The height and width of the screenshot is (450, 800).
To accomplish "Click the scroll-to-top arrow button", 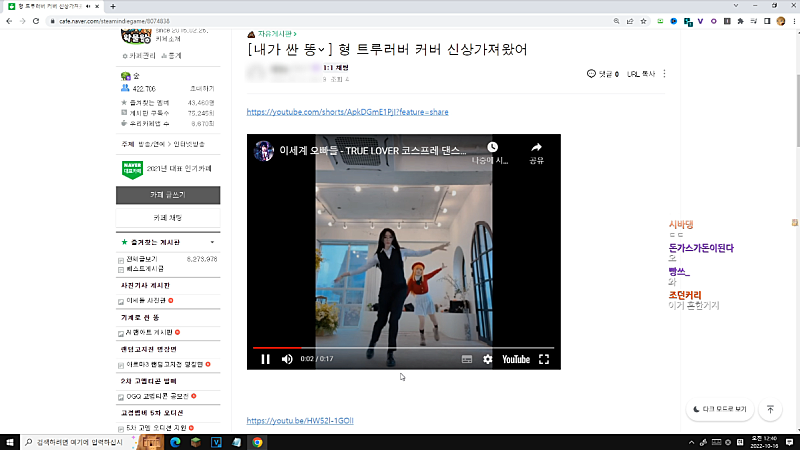I will pos(770,409).
